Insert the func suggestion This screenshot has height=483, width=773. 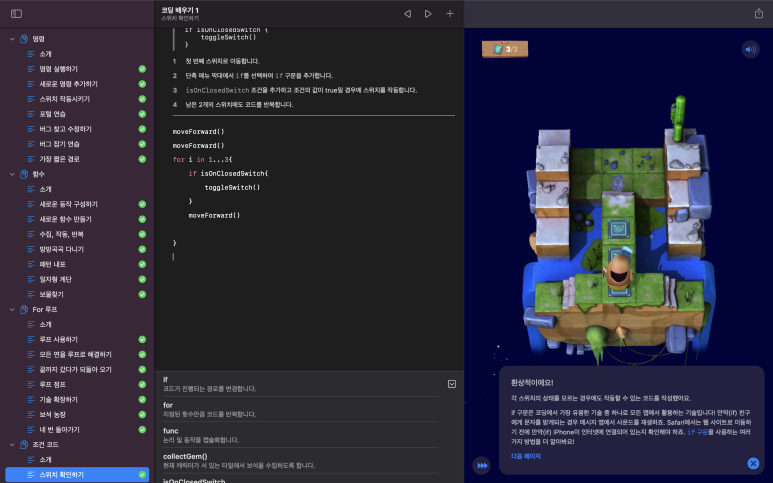tap(300, 435)
